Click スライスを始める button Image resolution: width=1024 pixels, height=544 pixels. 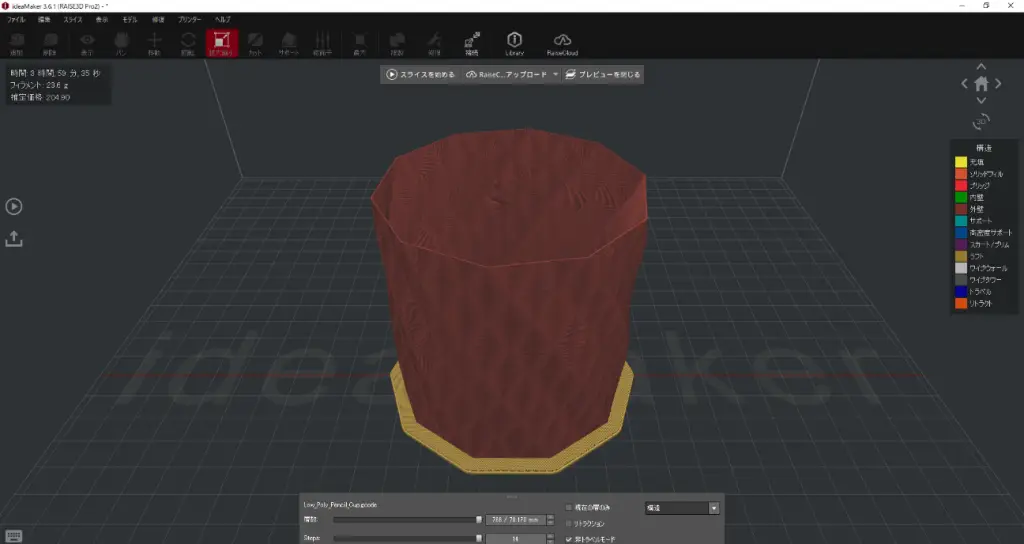coord(421,74)
